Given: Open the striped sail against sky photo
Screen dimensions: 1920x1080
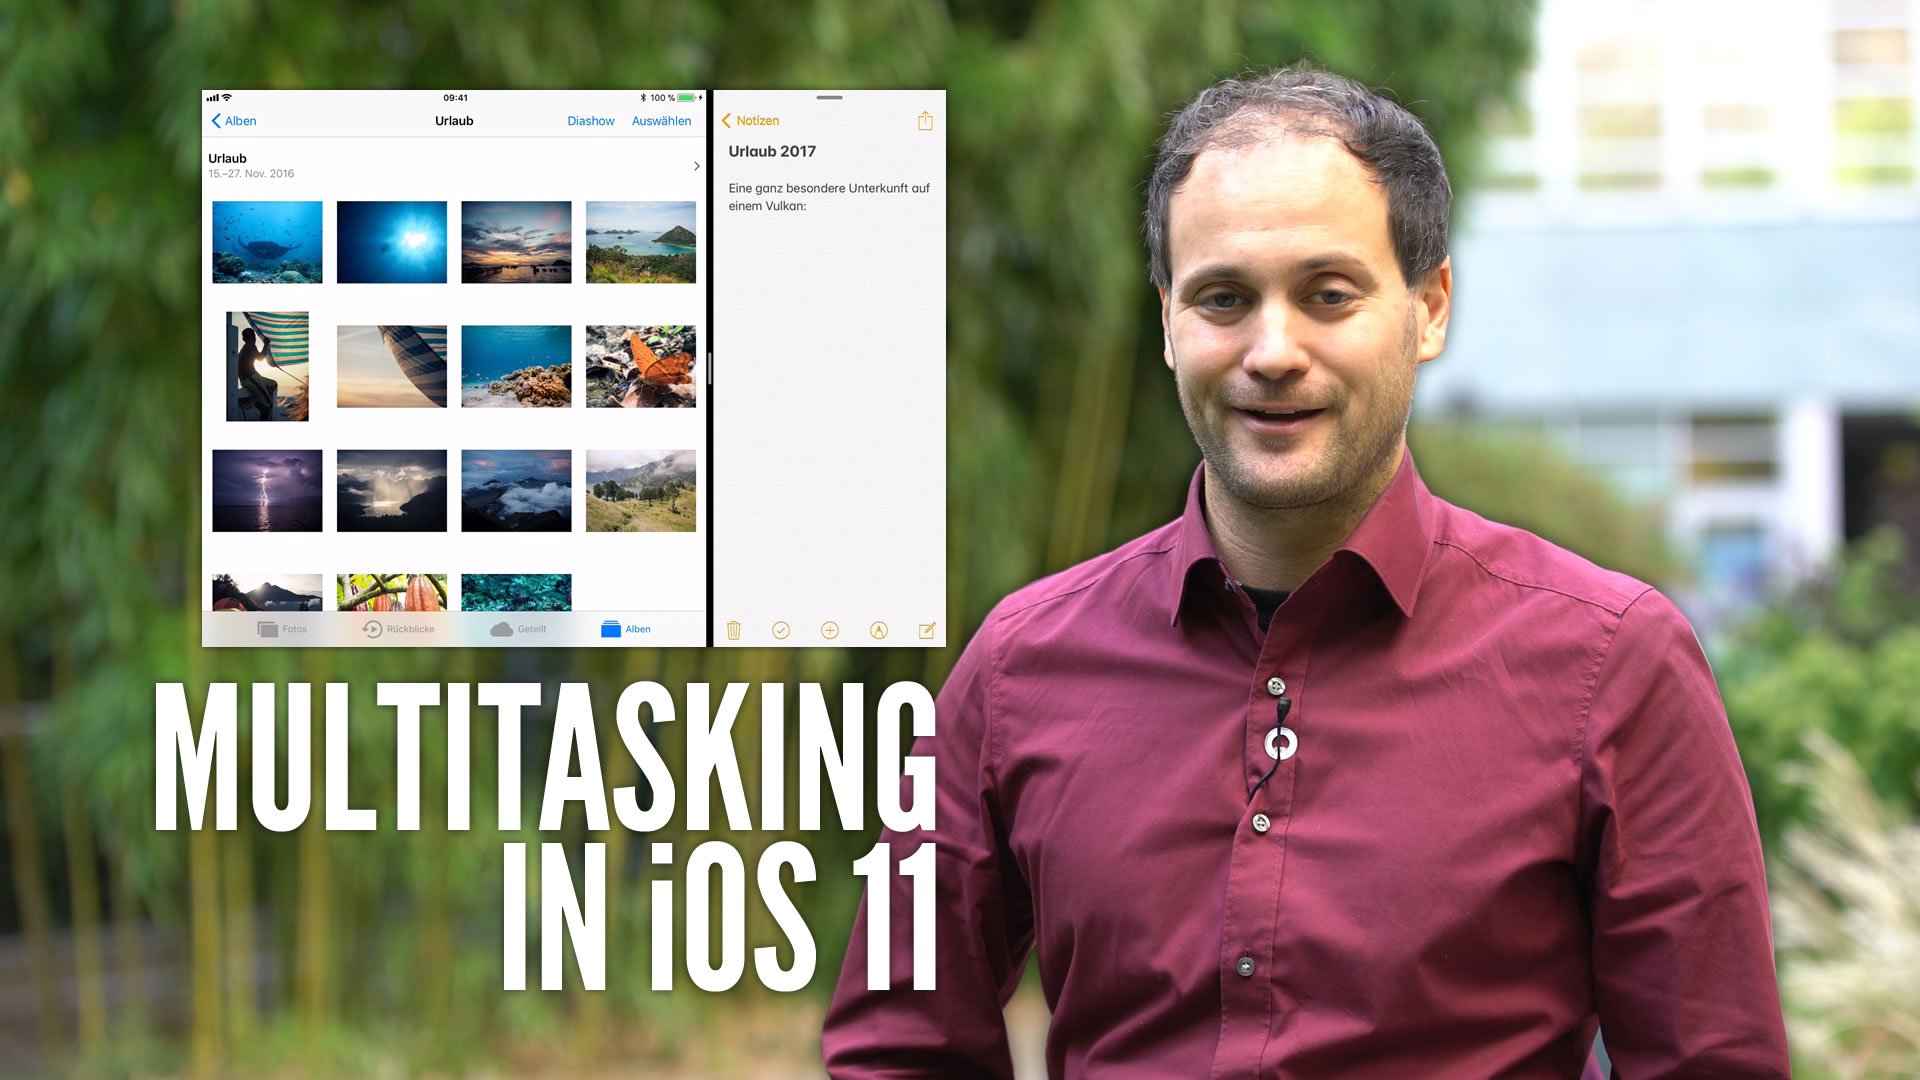Looking at the screenshot, I should point(392,366).
